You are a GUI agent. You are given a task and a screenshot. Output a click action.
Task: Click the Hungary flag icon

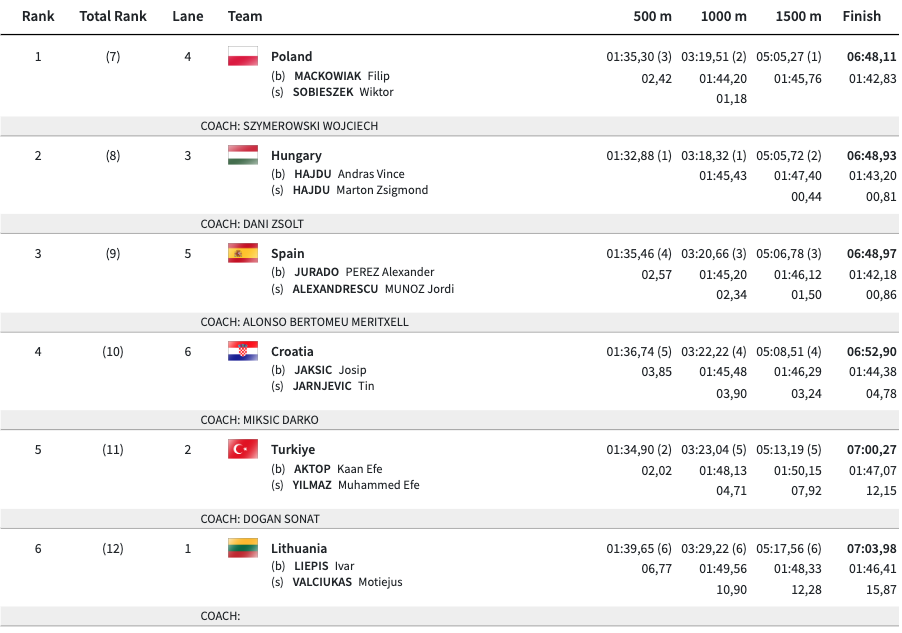(243, 155)
